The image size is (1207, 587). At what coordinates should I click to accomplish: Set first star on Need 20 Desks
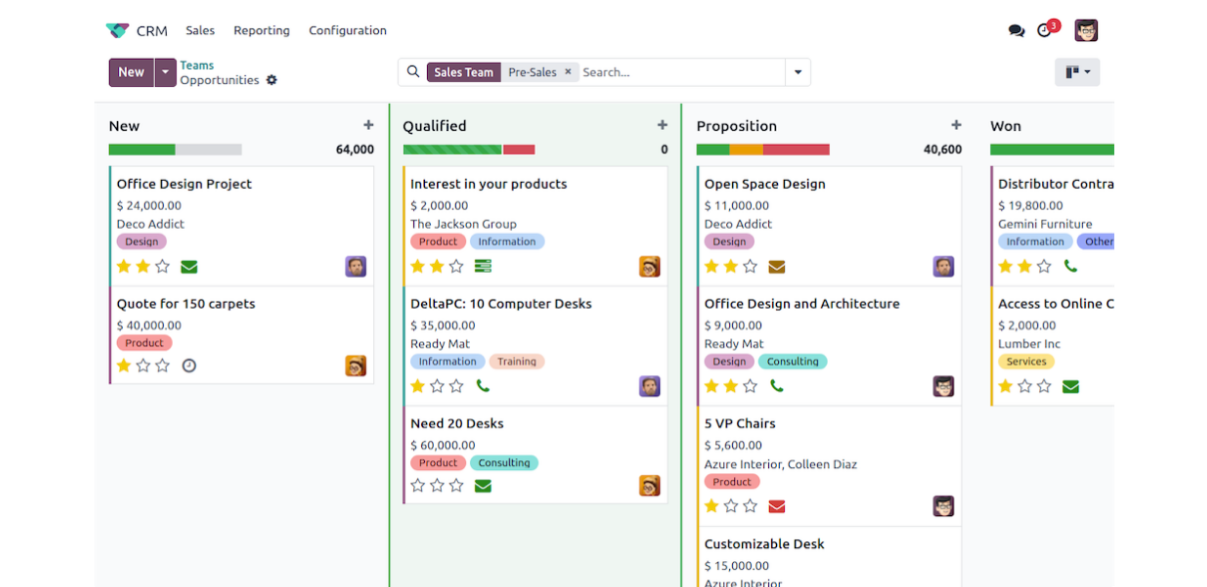pos(418,486)
